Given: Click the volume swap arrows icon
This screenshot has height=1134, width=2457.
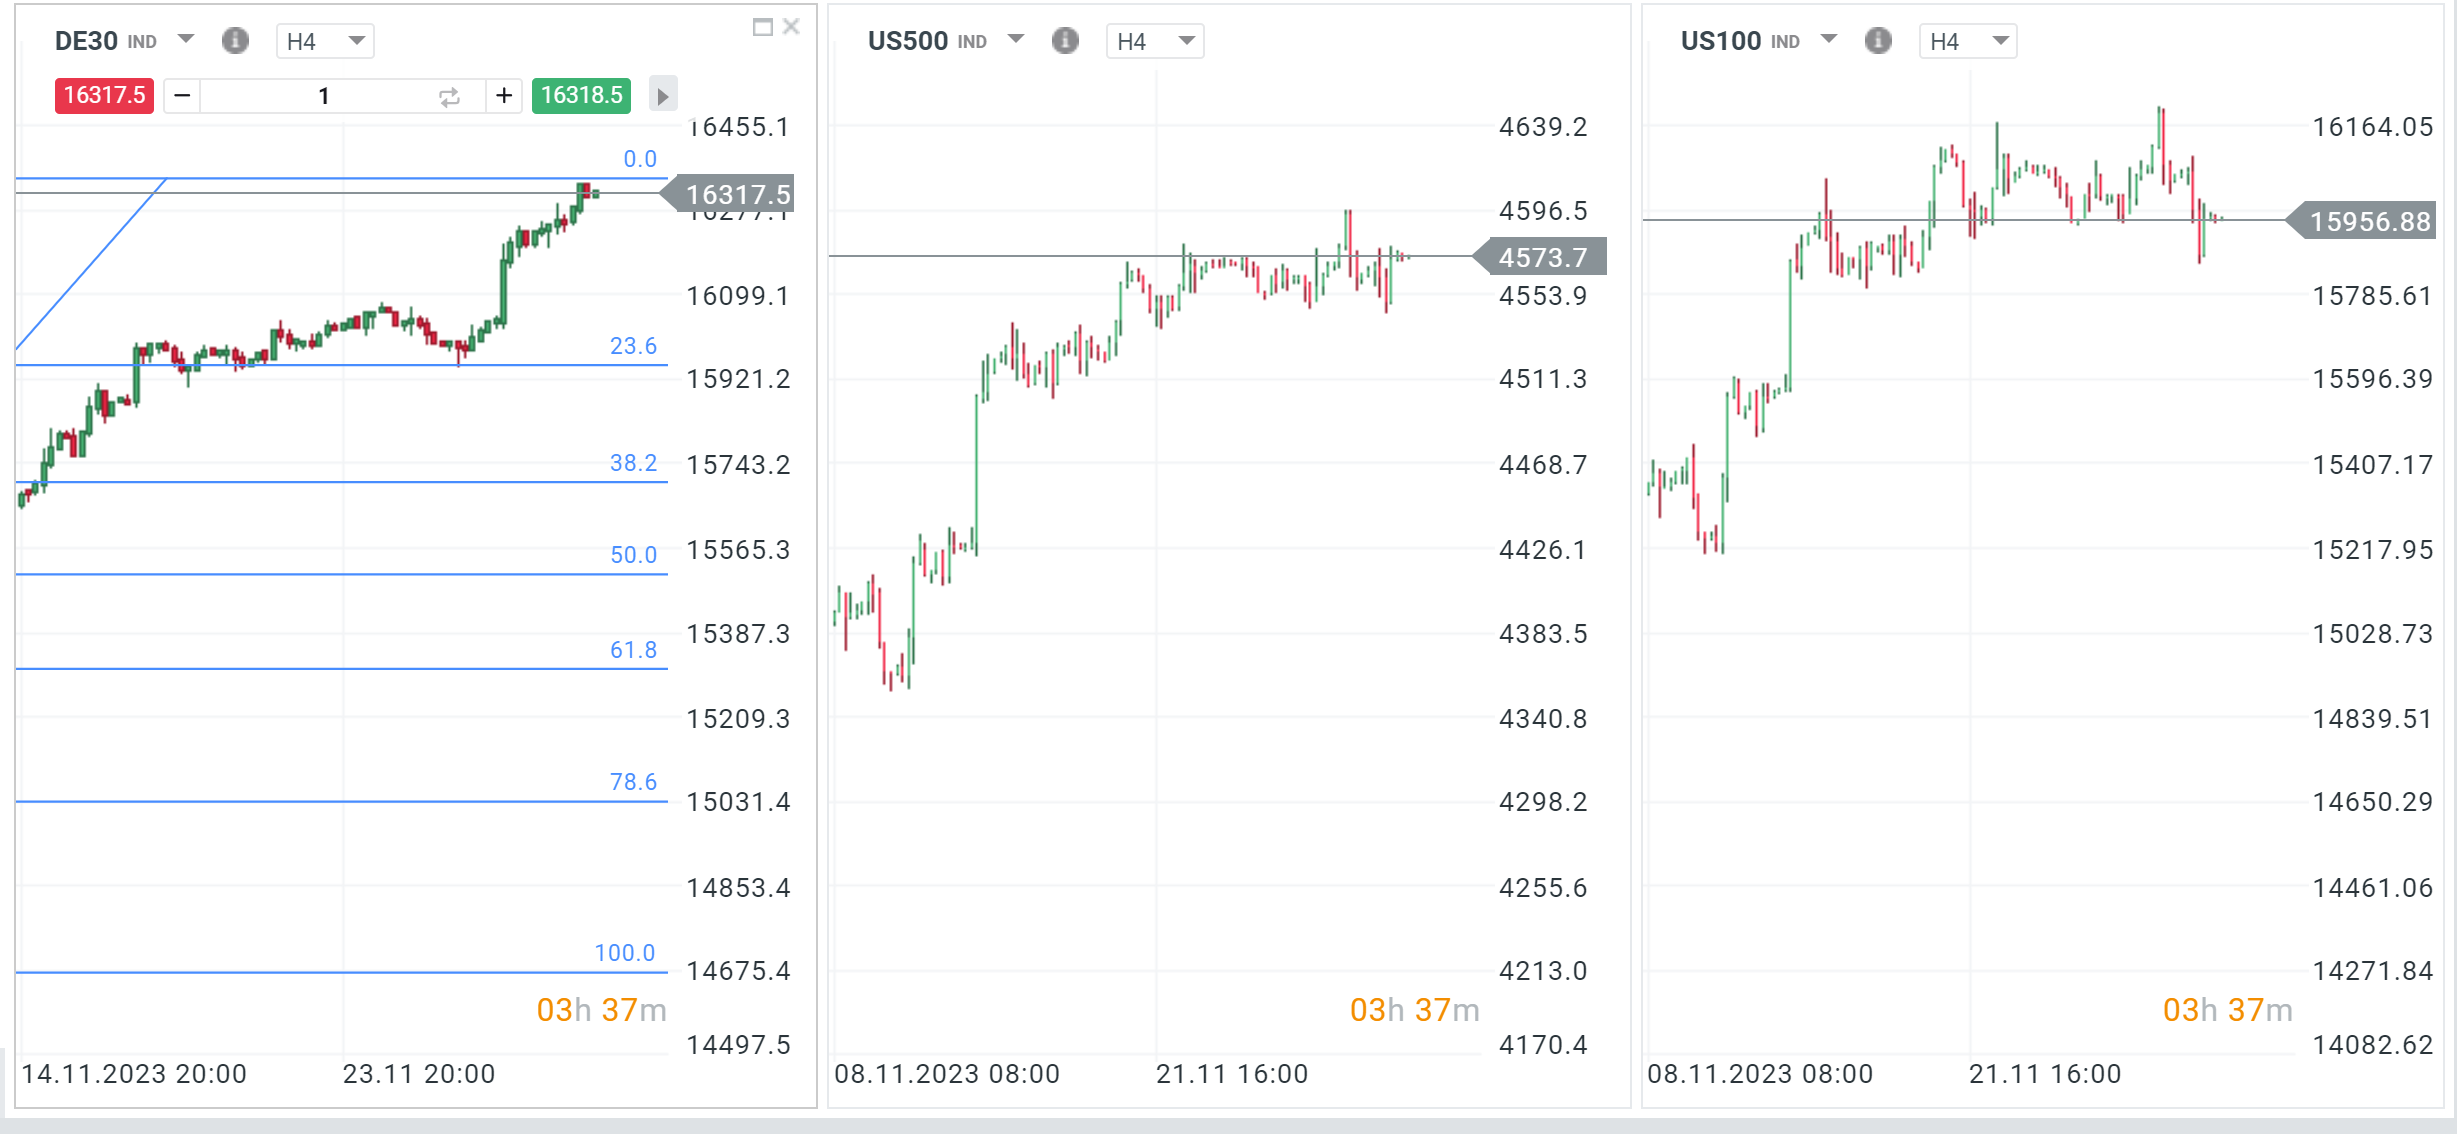Looking at the screenshot, I should pyautogui.click(x=449, y=96).
